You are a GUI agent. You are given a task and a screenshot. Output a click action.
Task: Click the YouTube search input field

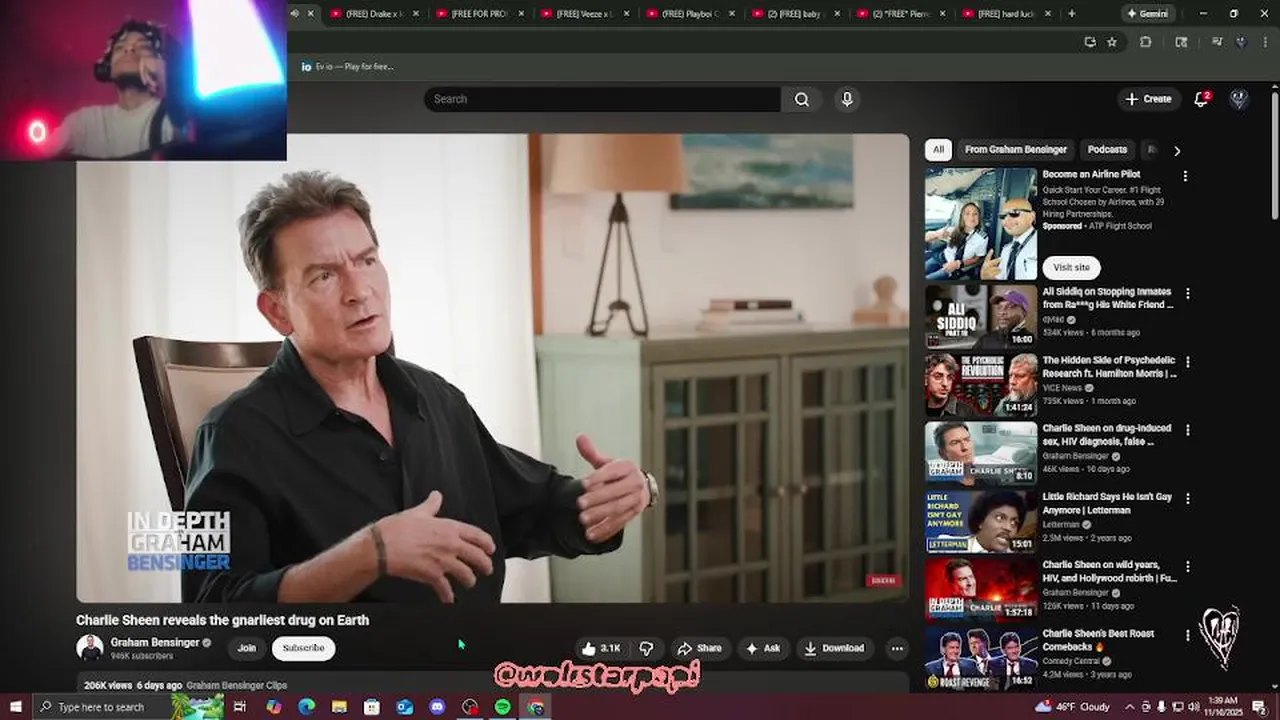[x=602, y=99]
